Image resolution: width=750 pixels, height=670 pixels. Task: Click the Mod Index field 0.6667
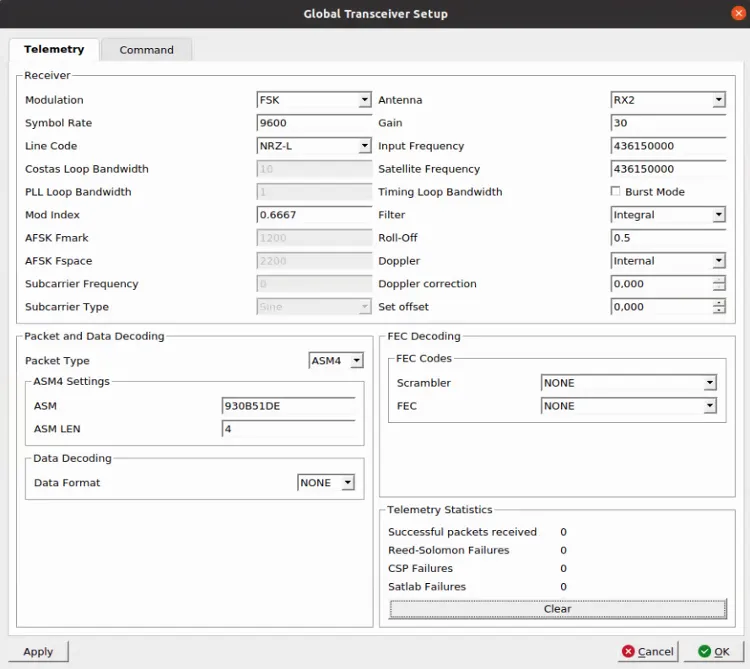point(314,215)
